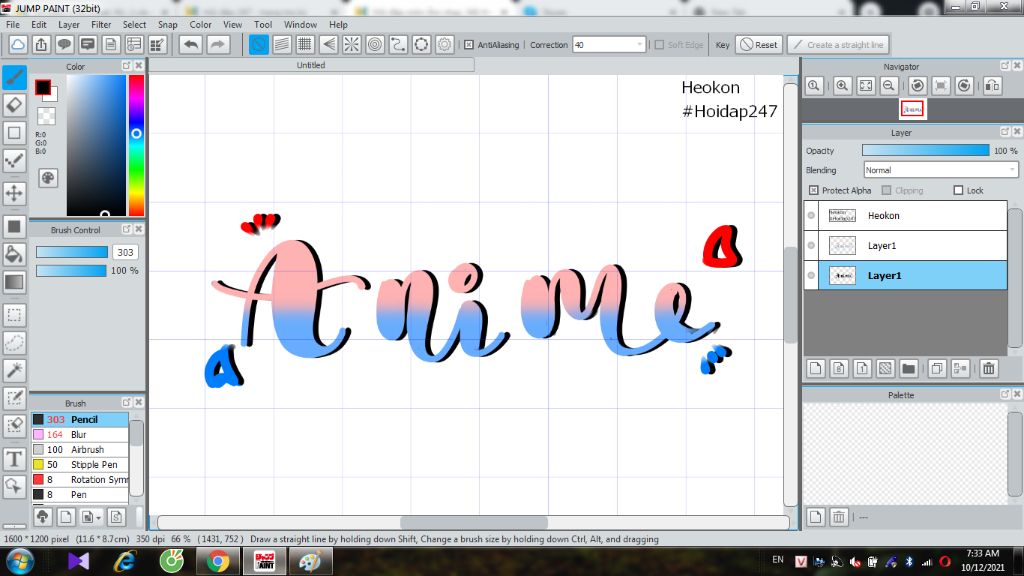Viewport: 1024px width, 576px height.
Task: Enable crisscross grid snap
Action: point(305,44)
